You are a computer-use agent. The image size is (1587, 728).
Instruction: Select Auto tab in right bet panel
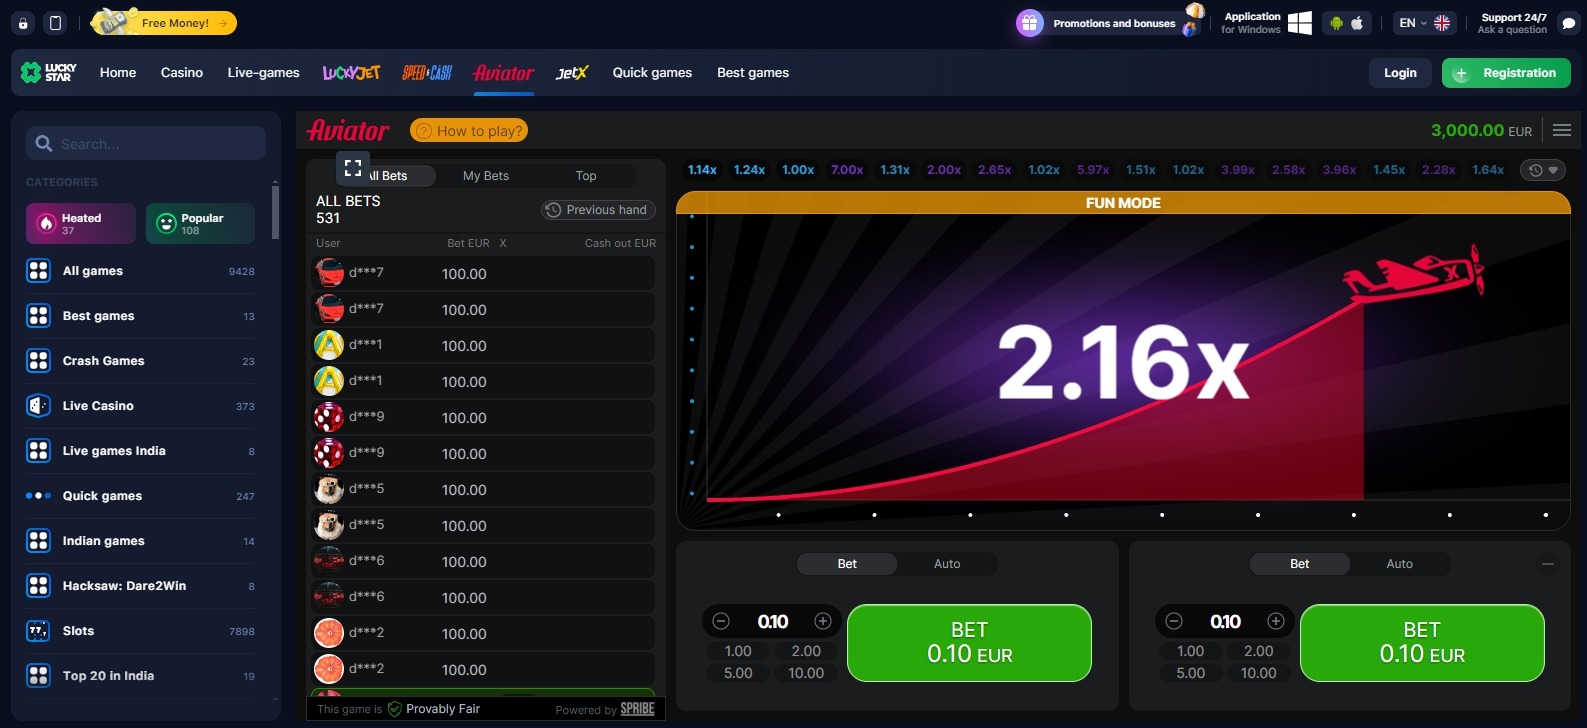(1399, 564)
